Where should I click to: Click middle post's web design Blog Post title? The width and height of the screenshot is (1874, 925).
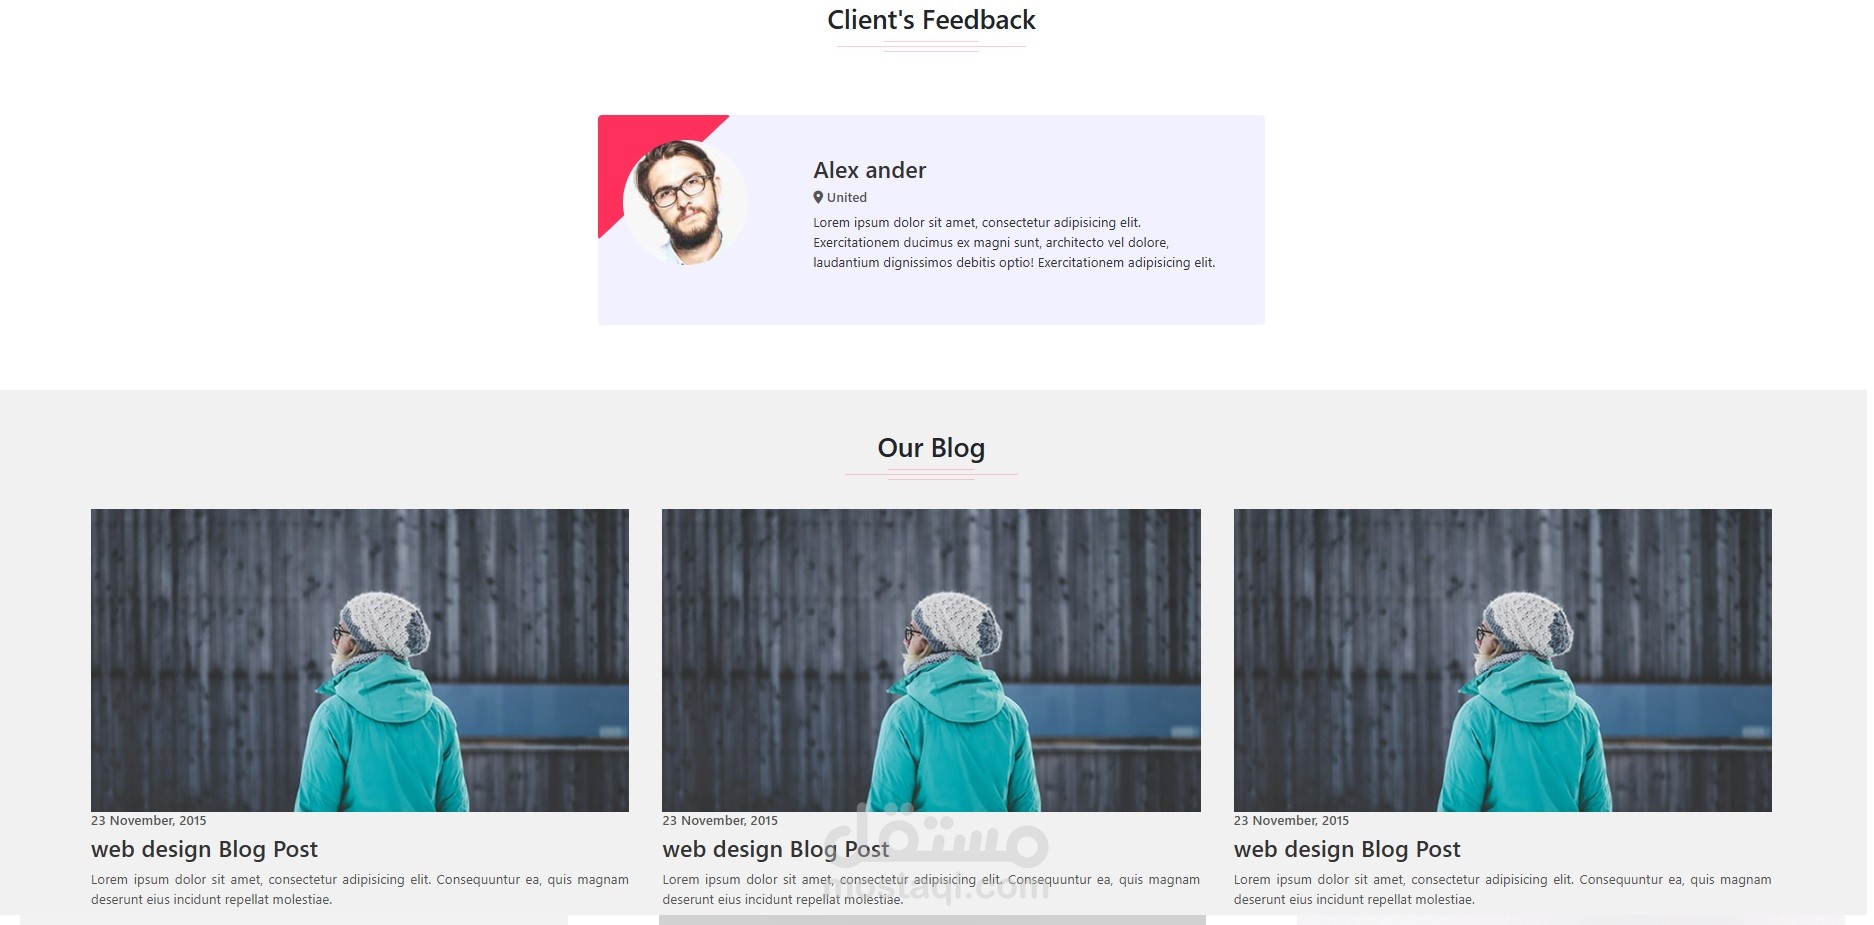[775, 849]
